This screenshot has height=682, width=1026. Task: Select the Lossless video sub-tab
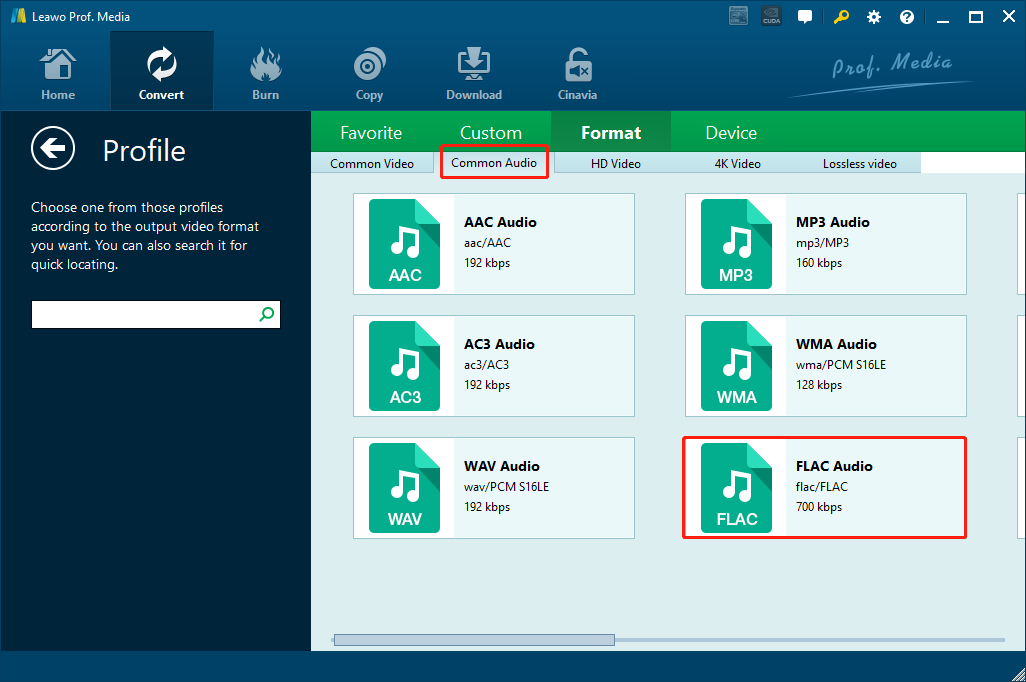click(x=859, y=163)
